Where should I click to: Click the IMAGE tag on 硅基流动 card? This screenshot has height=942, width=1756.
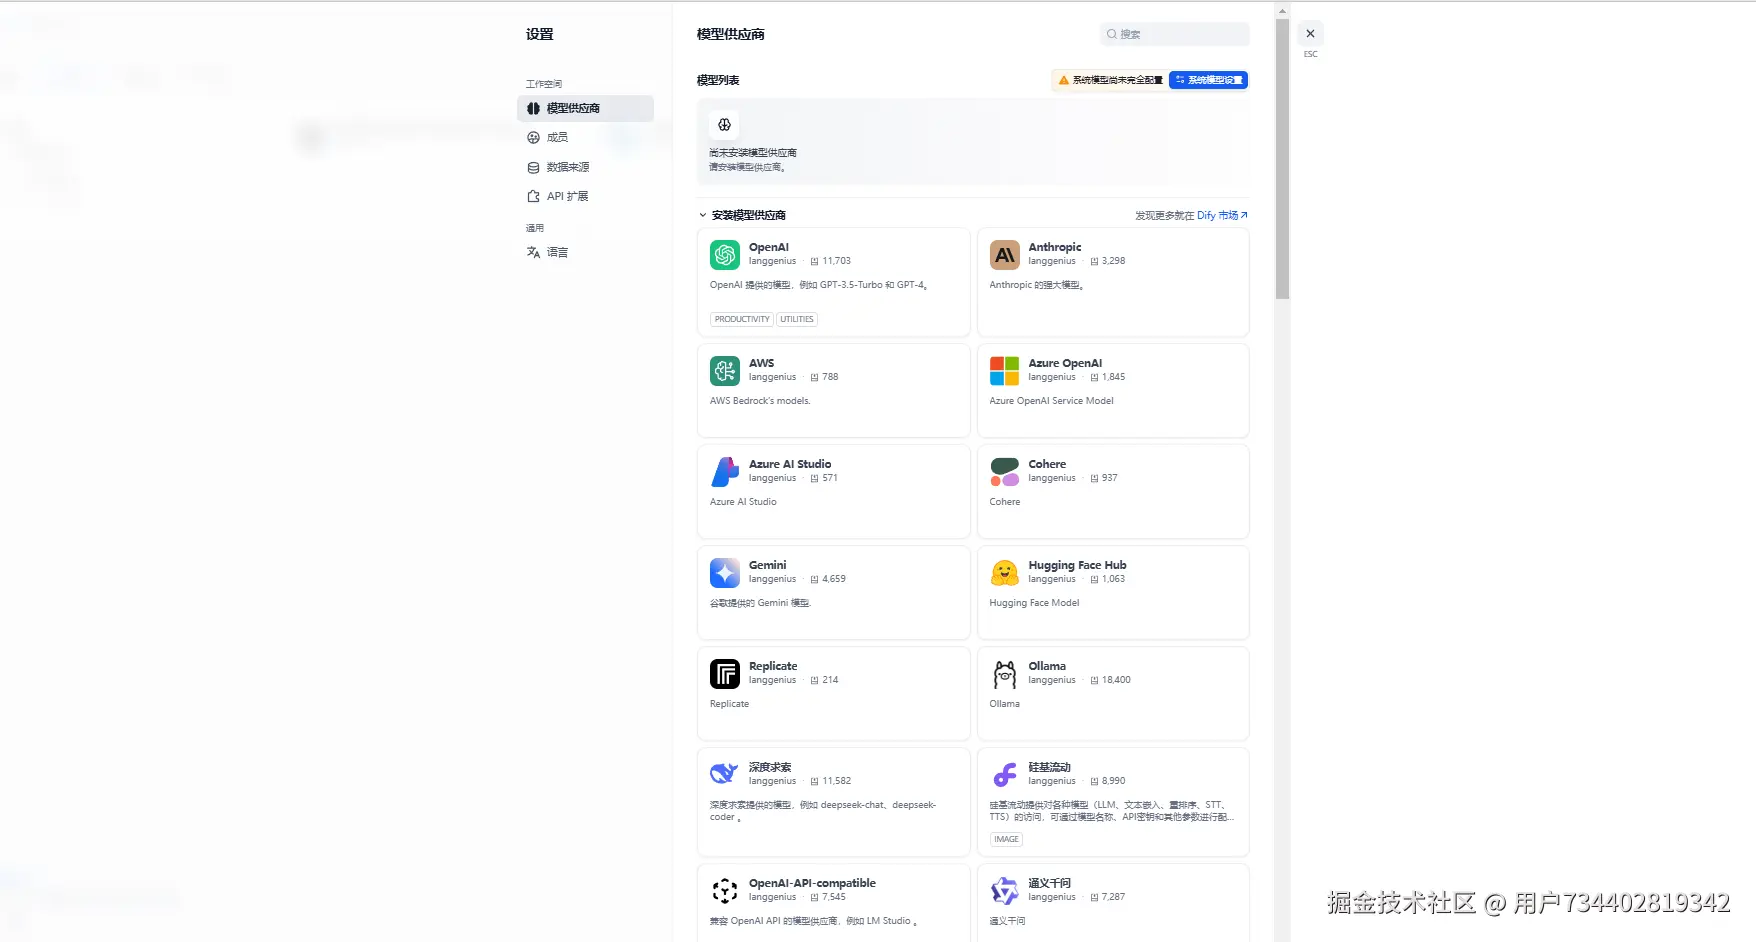click(x=1006, y=840)
